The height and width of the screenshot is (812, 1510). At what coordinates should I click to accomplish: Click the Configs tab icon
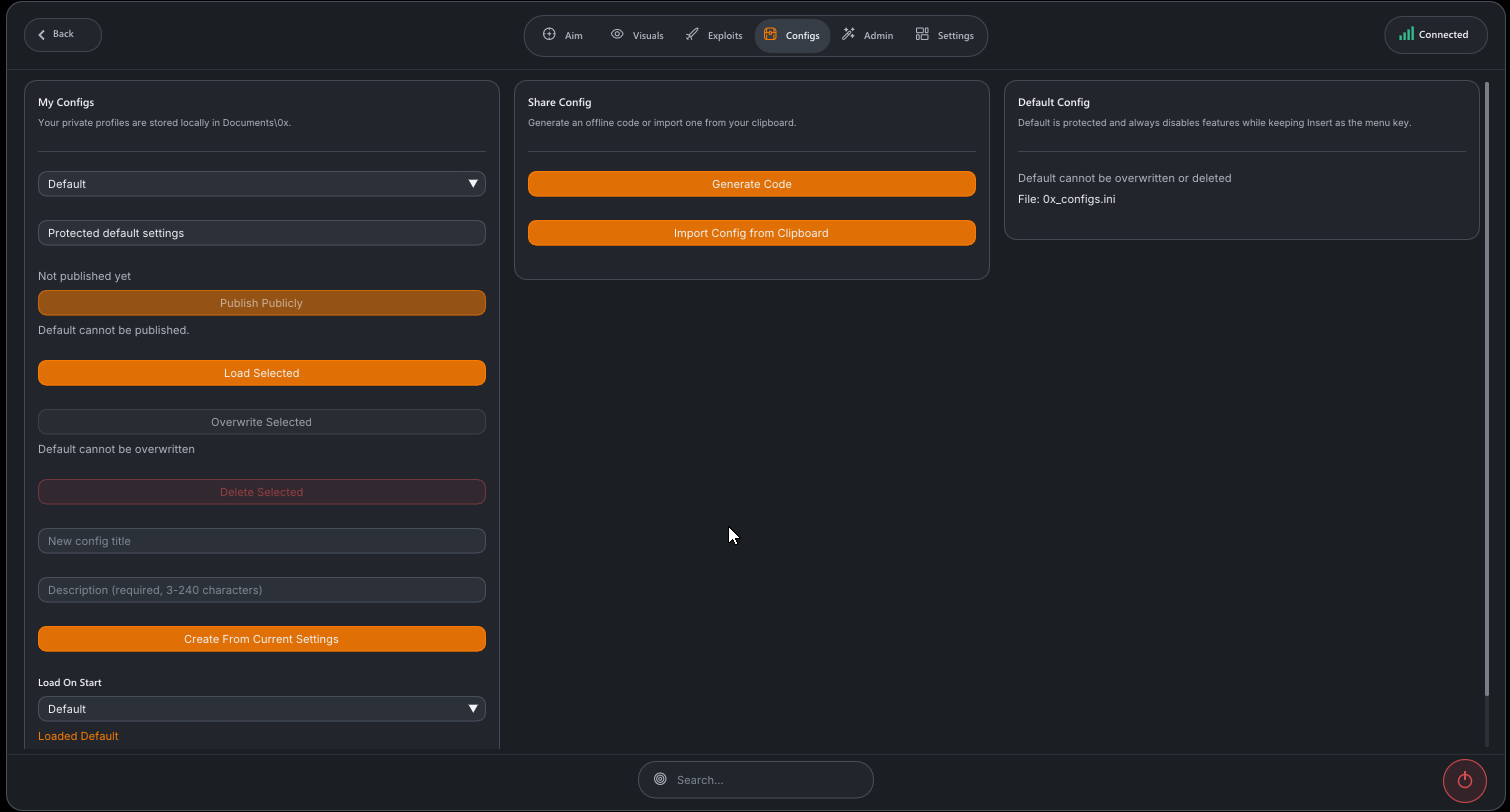[x=770, y=34]
